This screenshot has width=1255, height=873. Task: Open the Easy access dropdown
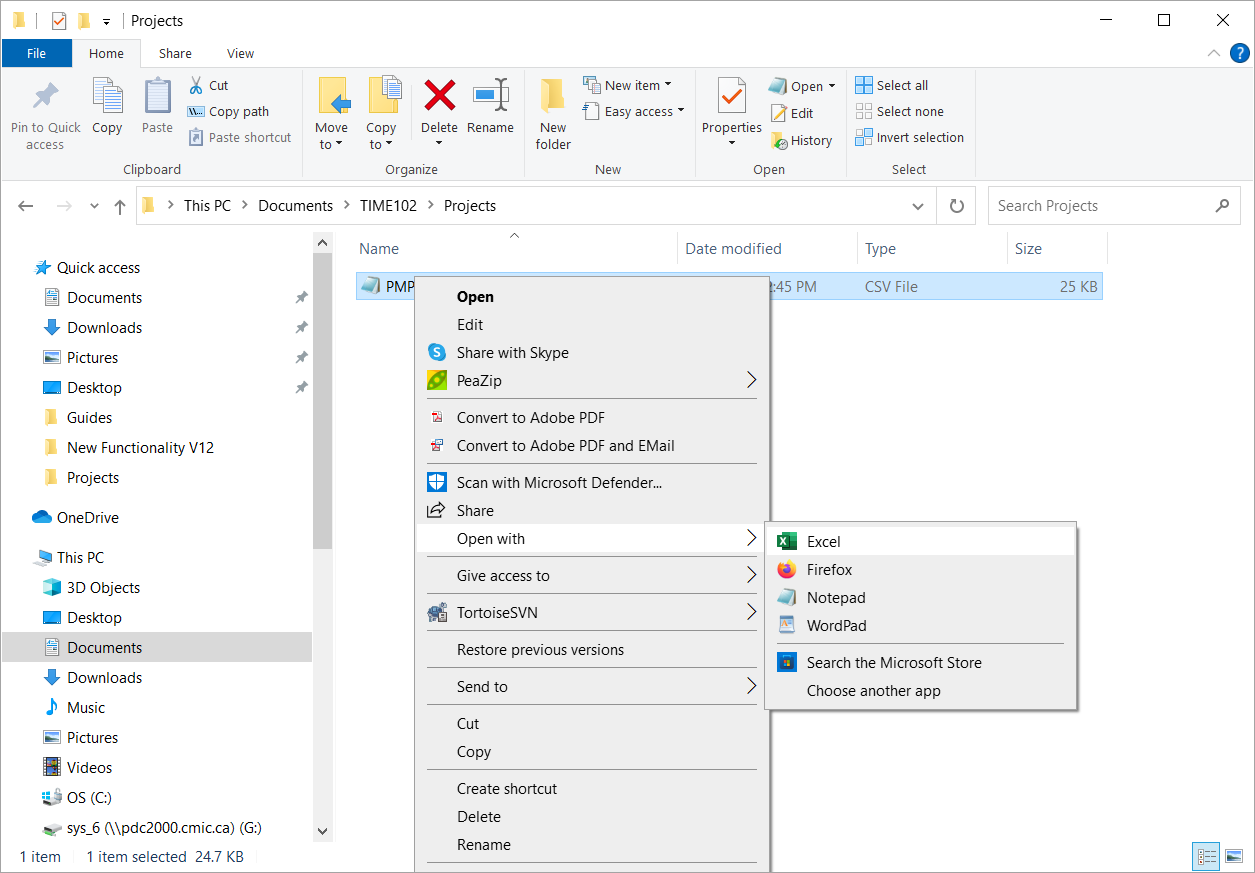click(634, 111)
